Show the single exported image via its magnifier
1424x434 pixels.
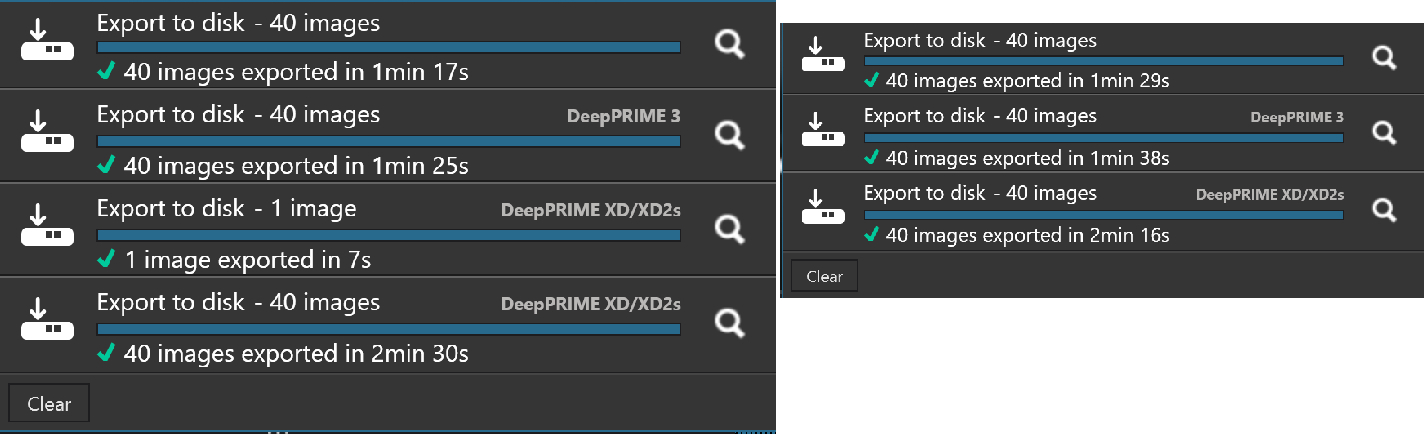(x=731, y=229)
